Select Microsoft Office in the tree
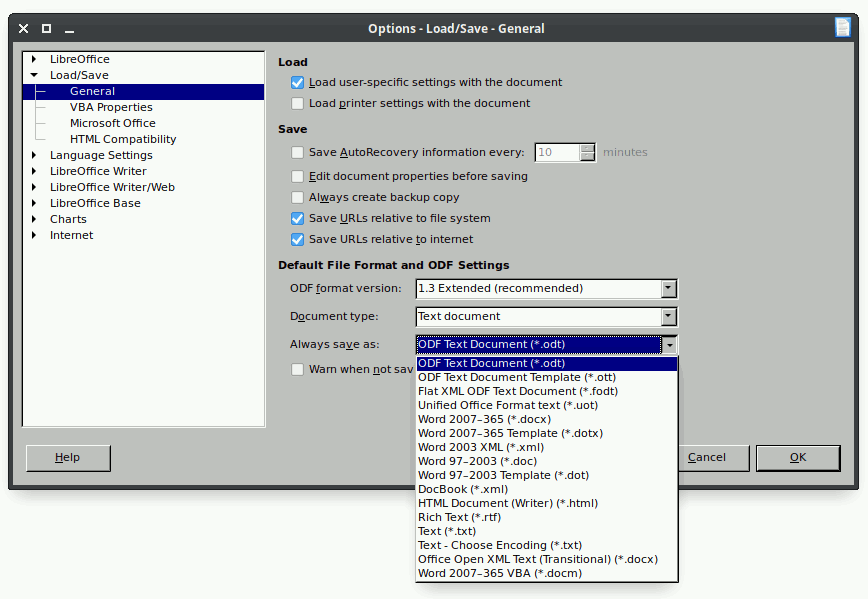The height and width of the screenshot is (599, 868). pyautogui.click(x=112, y=123)
